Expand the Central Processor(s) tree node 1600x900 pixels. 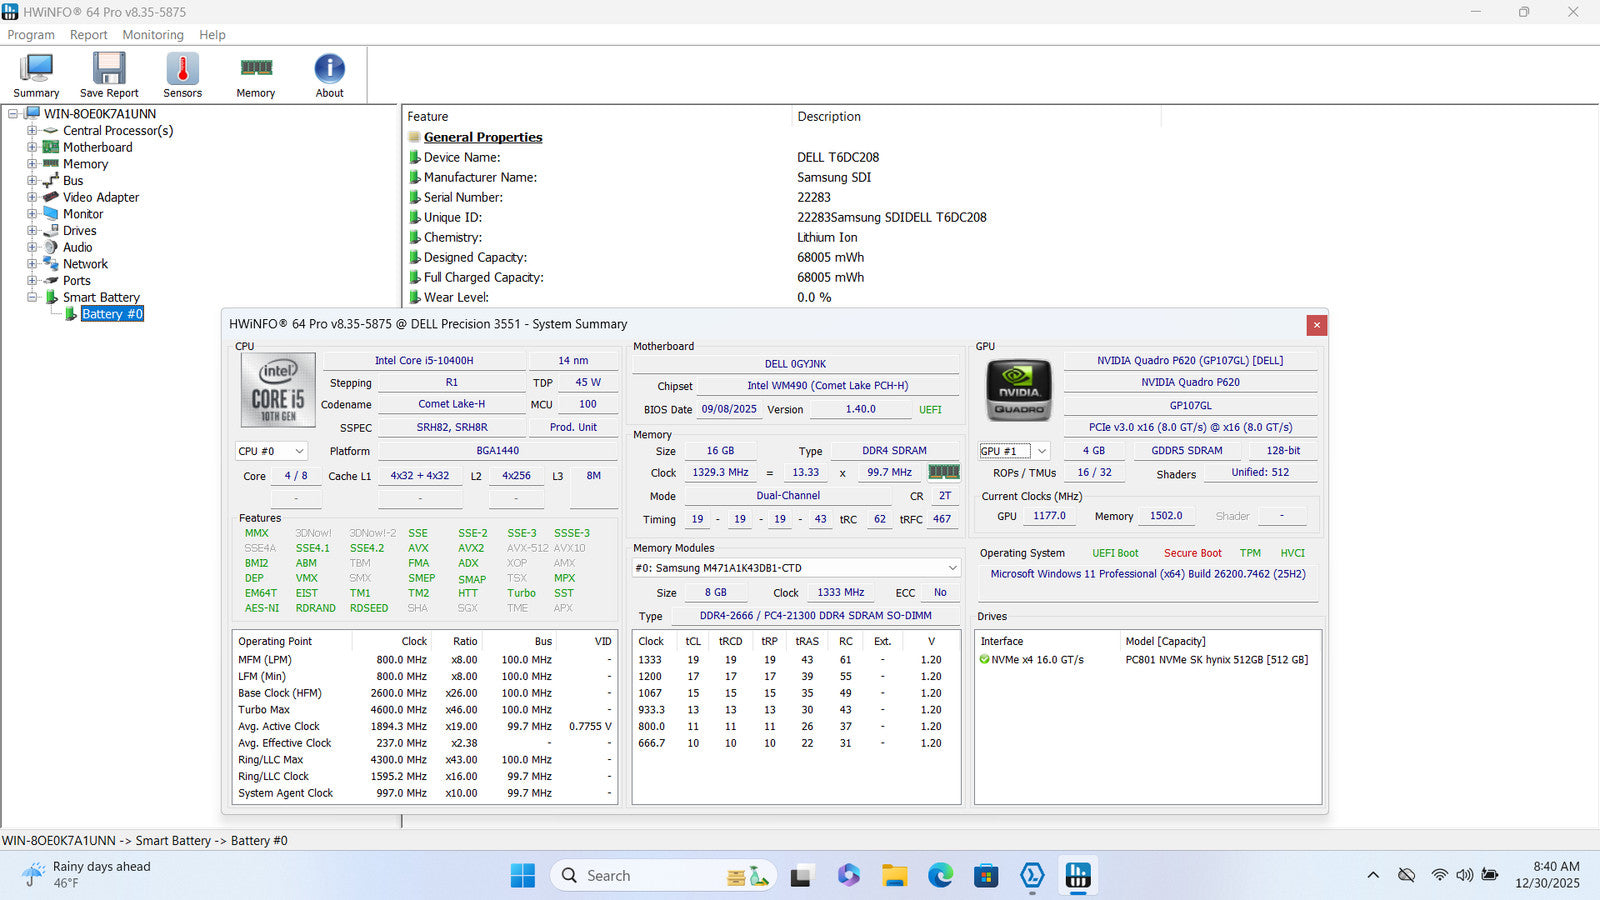tap(32, 131)
